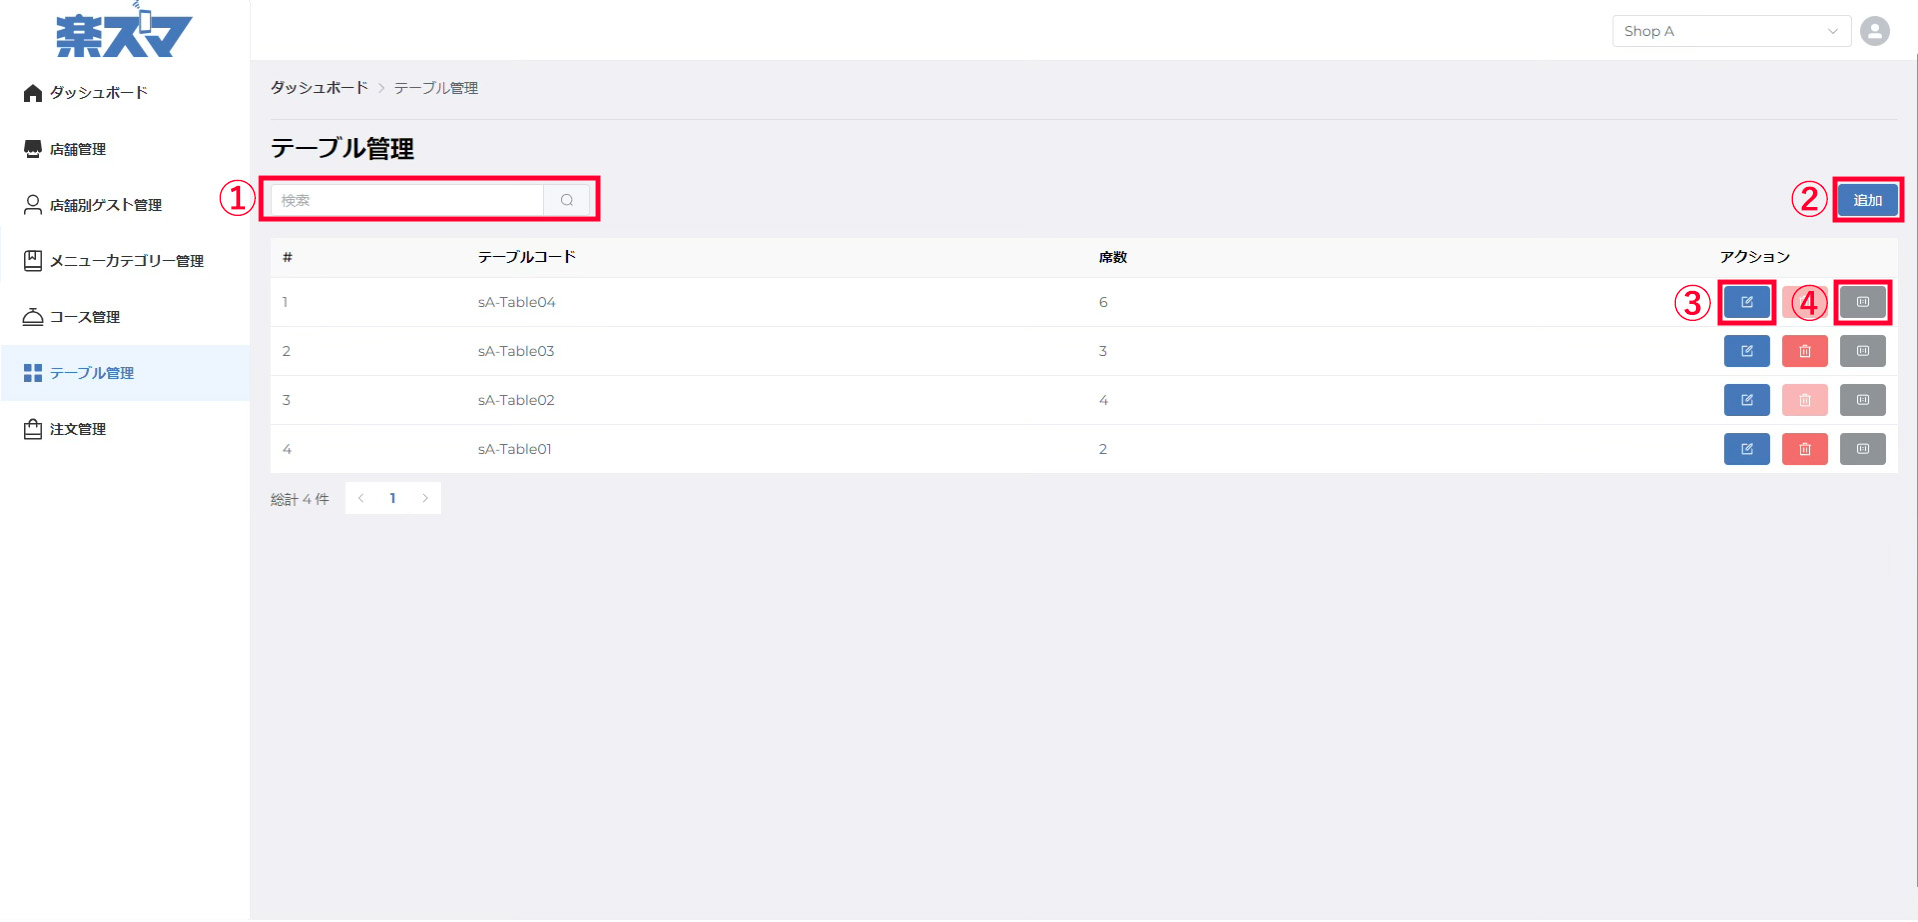Delete table sA-Table03 with trash icon
Viewport: 1918px width, 922px height.
pyautogui.click(x=1804, y=351)
